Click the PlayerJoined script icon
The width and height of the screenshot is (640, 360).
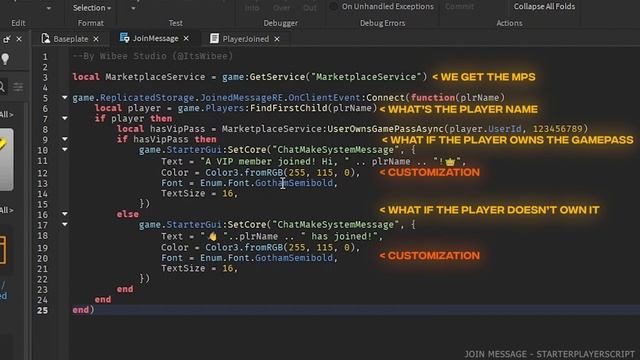pos(214,38)
